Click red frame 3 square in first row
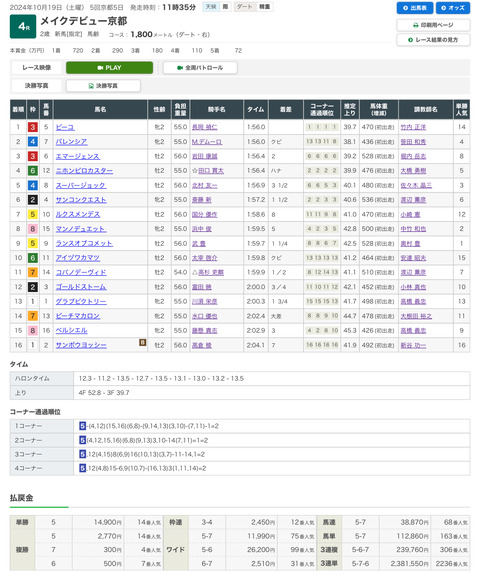This screenshot has width=480, height=575. [x=33, y=127]
